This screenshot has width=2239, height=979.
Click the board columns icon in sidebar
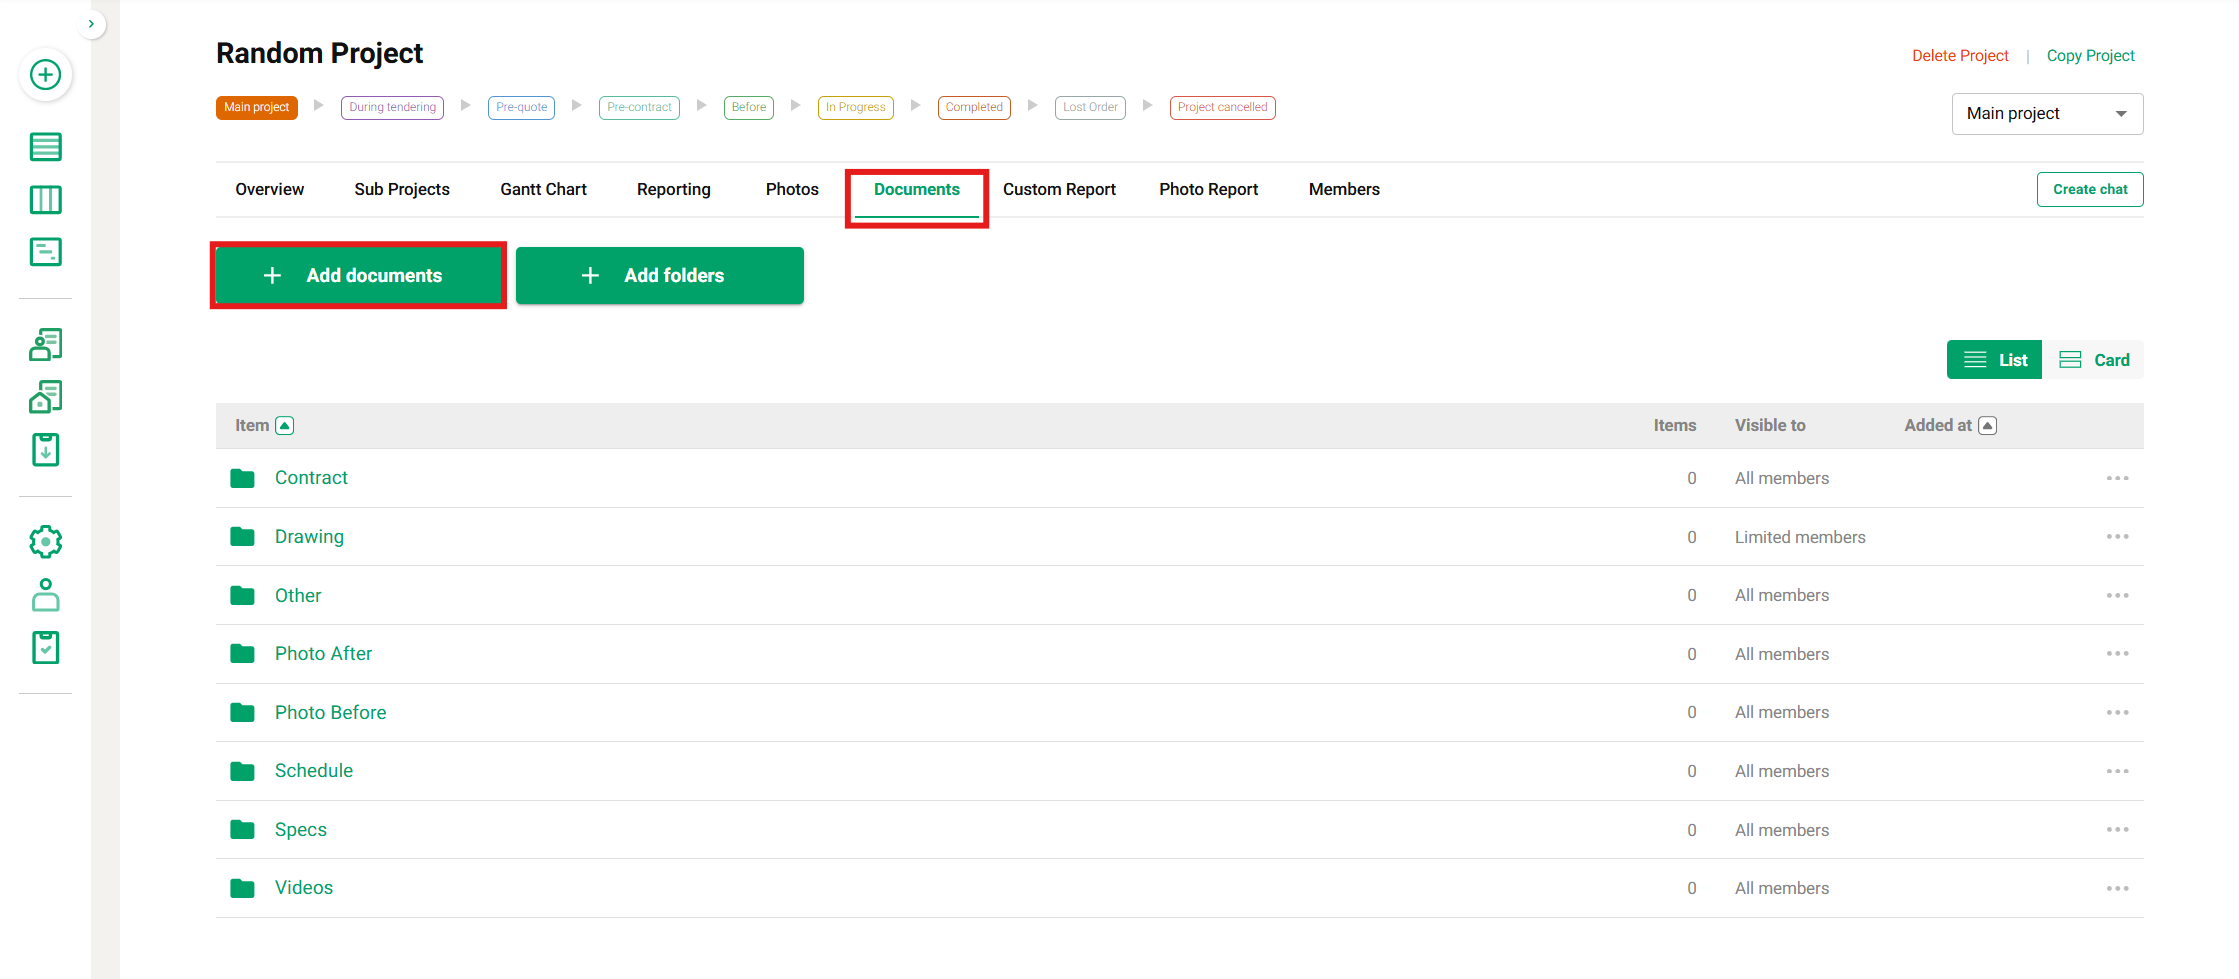coord(45,200)
